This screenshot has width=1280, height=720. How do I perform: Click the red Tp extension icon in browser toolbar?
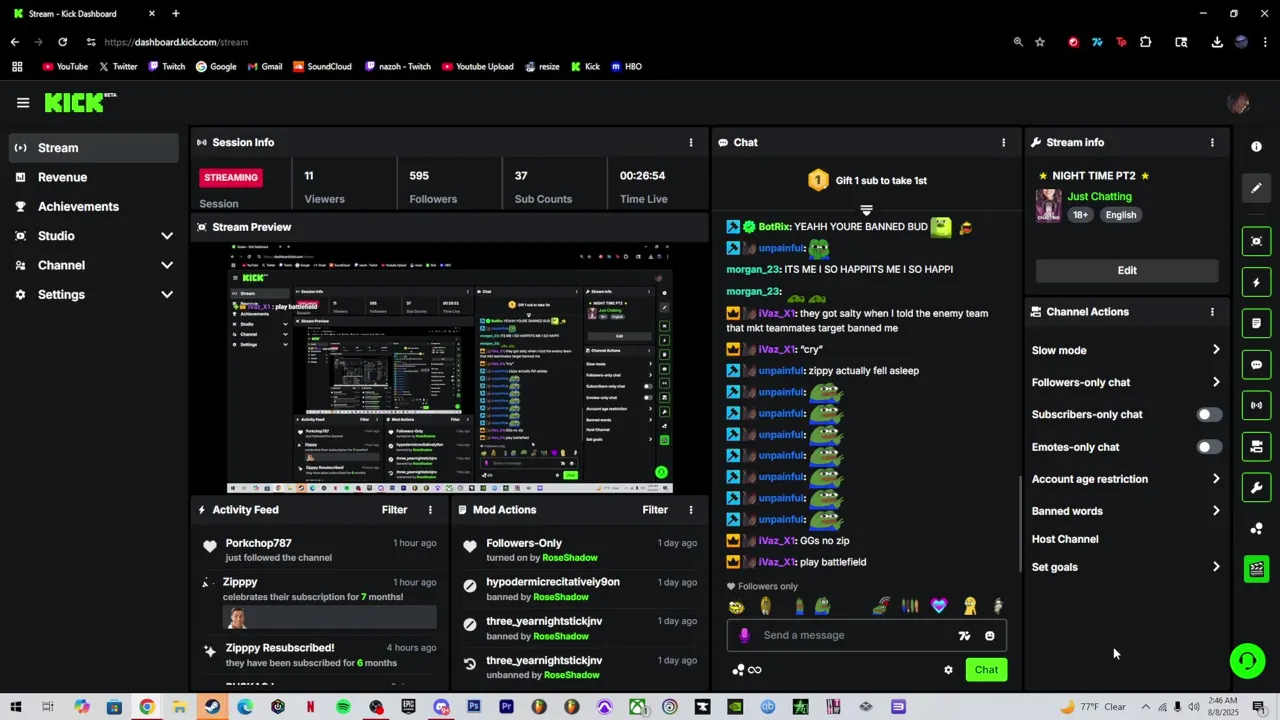tap(1121, 42)
